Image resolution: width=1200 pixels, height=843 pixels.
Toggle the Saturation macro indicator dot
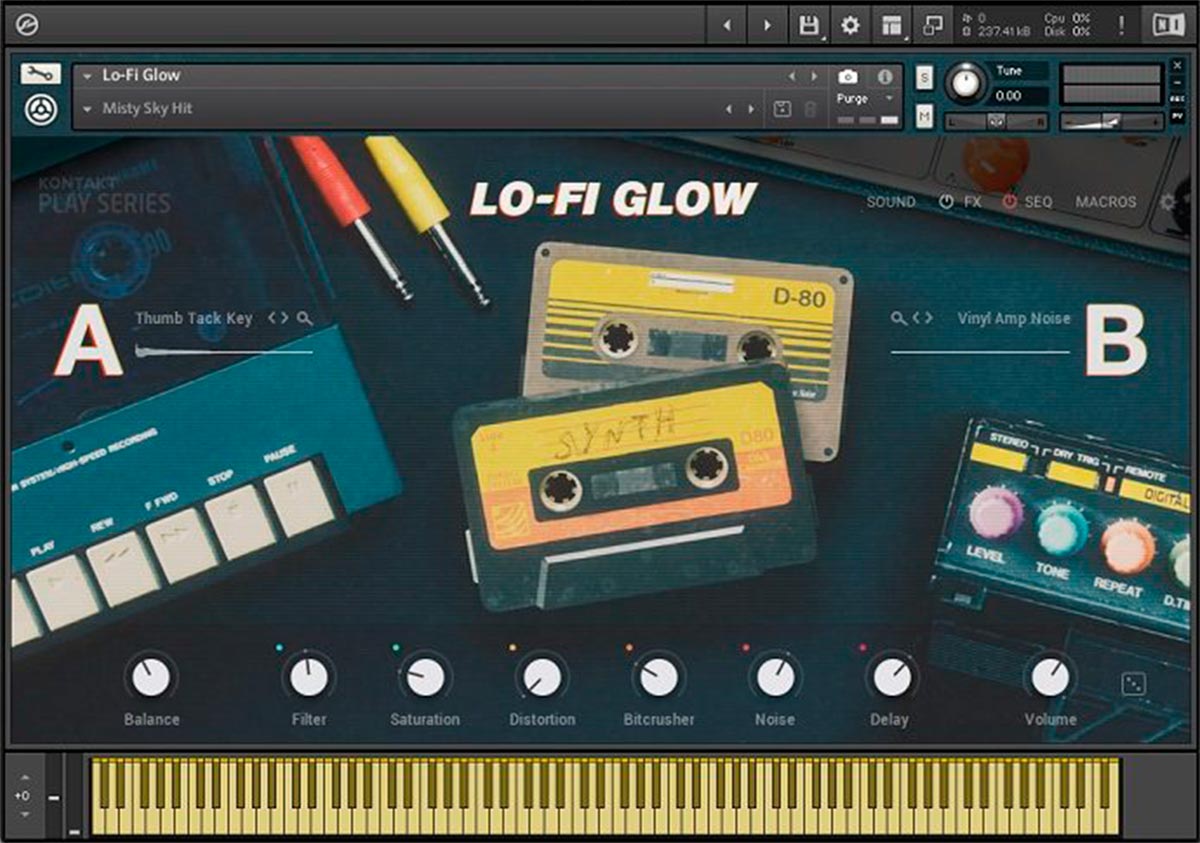(x=396, y=648)
